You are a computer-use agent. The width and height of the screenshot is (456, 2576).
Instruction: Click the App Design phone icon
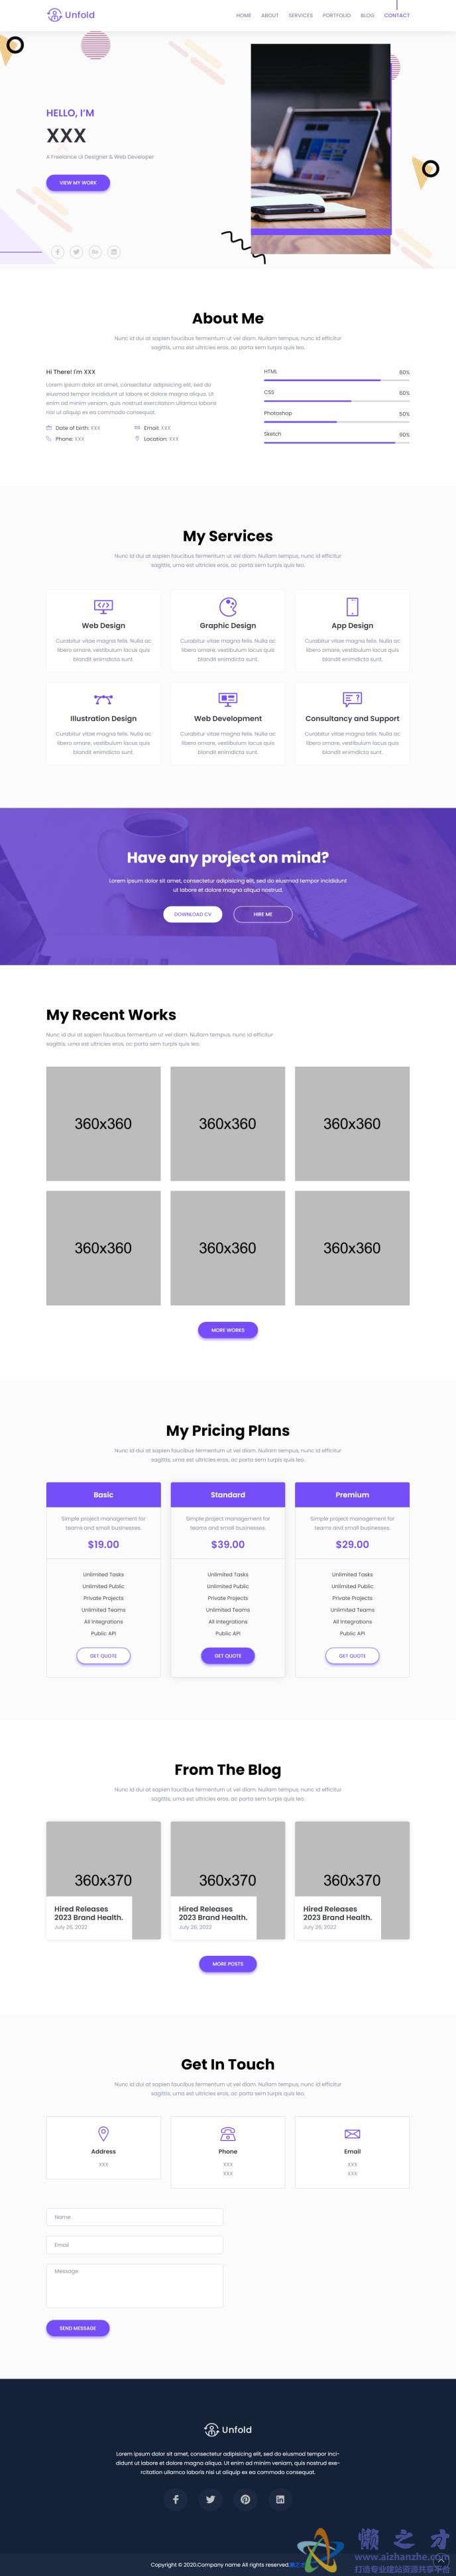pyautogui.click(x=352, y=606)
